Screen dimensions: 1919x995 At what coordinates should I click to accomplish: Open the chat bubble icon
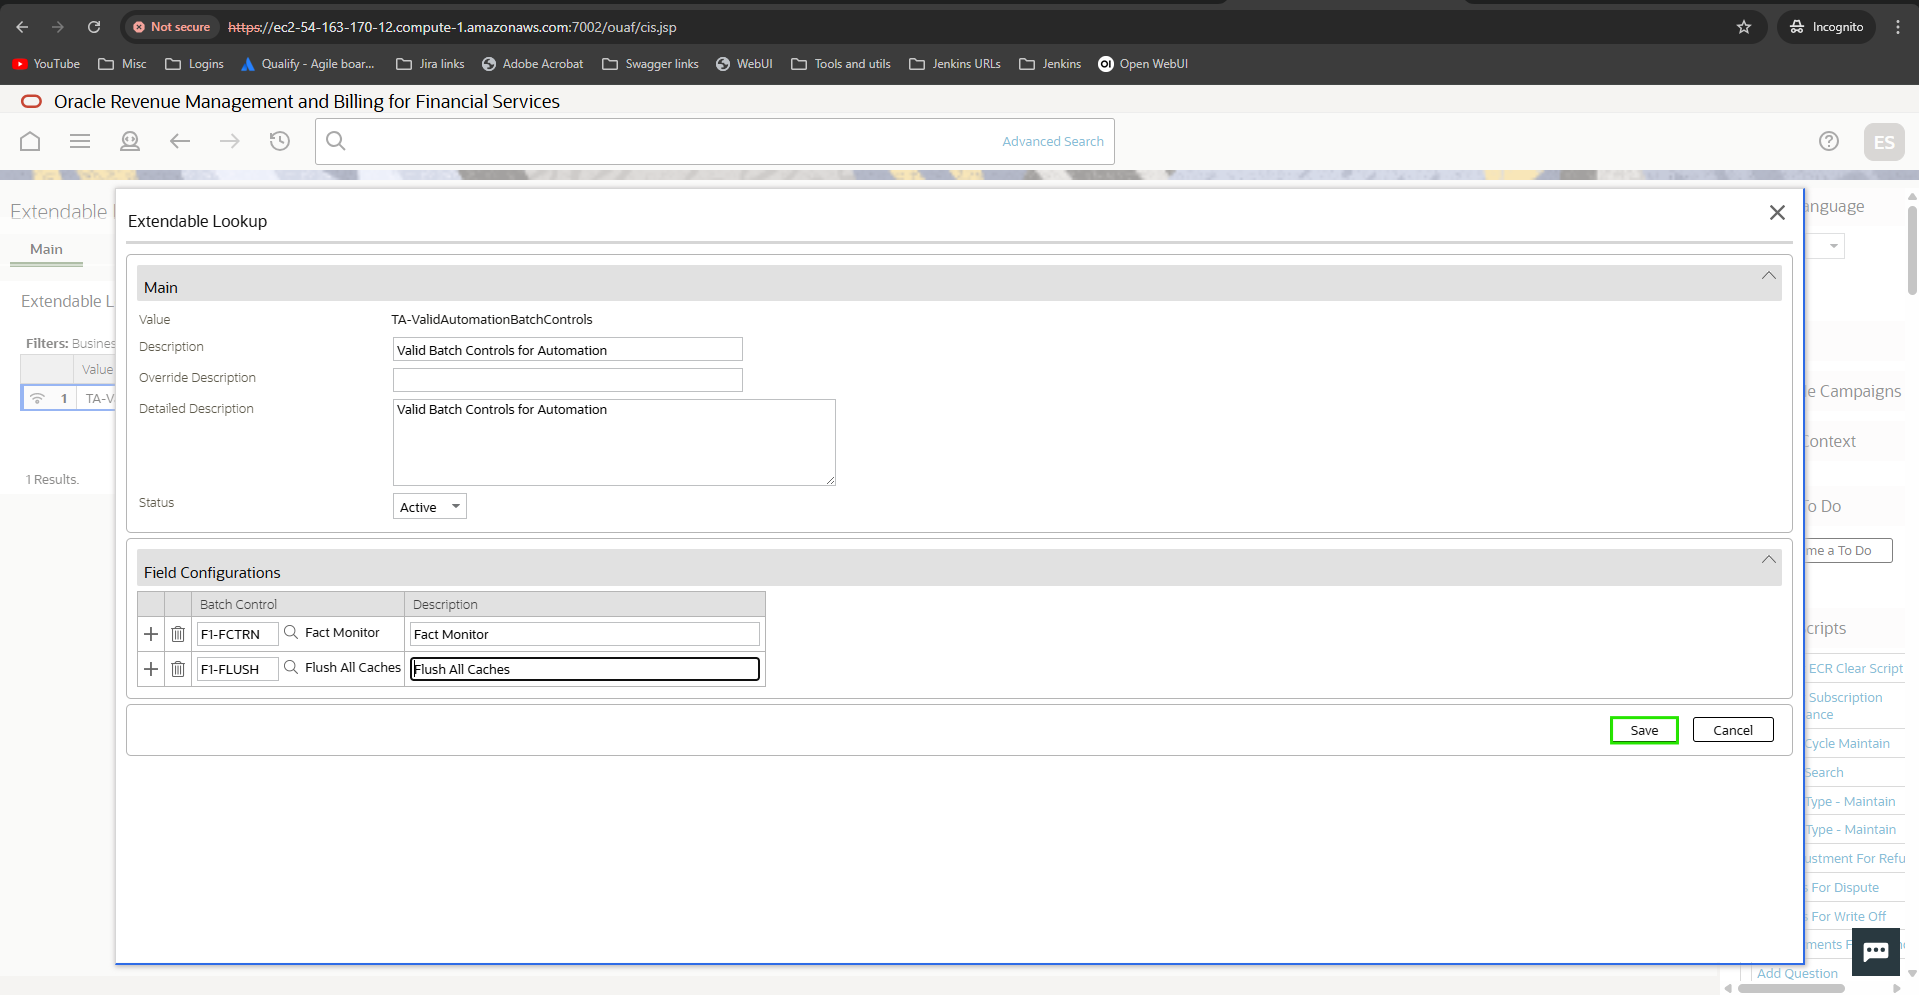tap(1875, 951)
